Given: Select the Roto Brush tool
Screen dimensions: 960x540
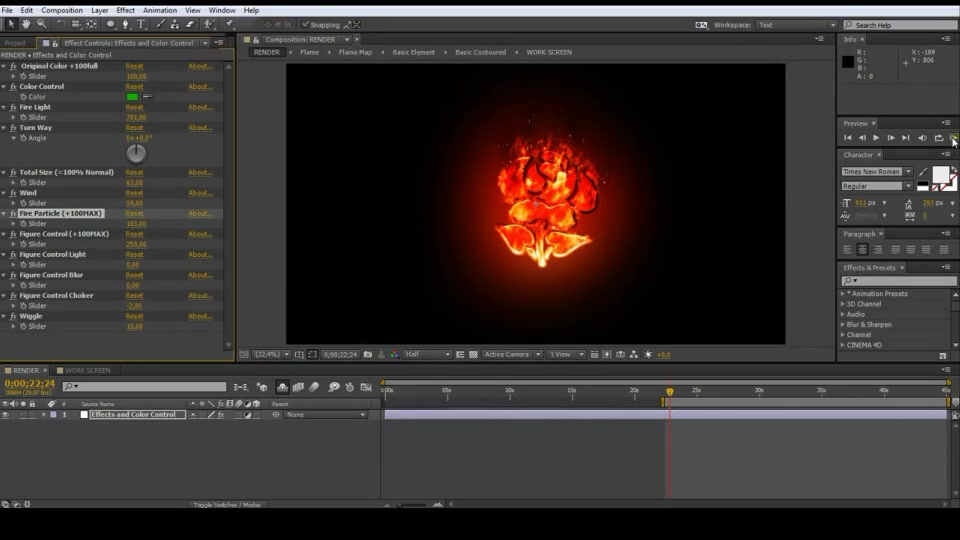Looking at the screenshot, I should pyautogui.click(x=210, y=24).
